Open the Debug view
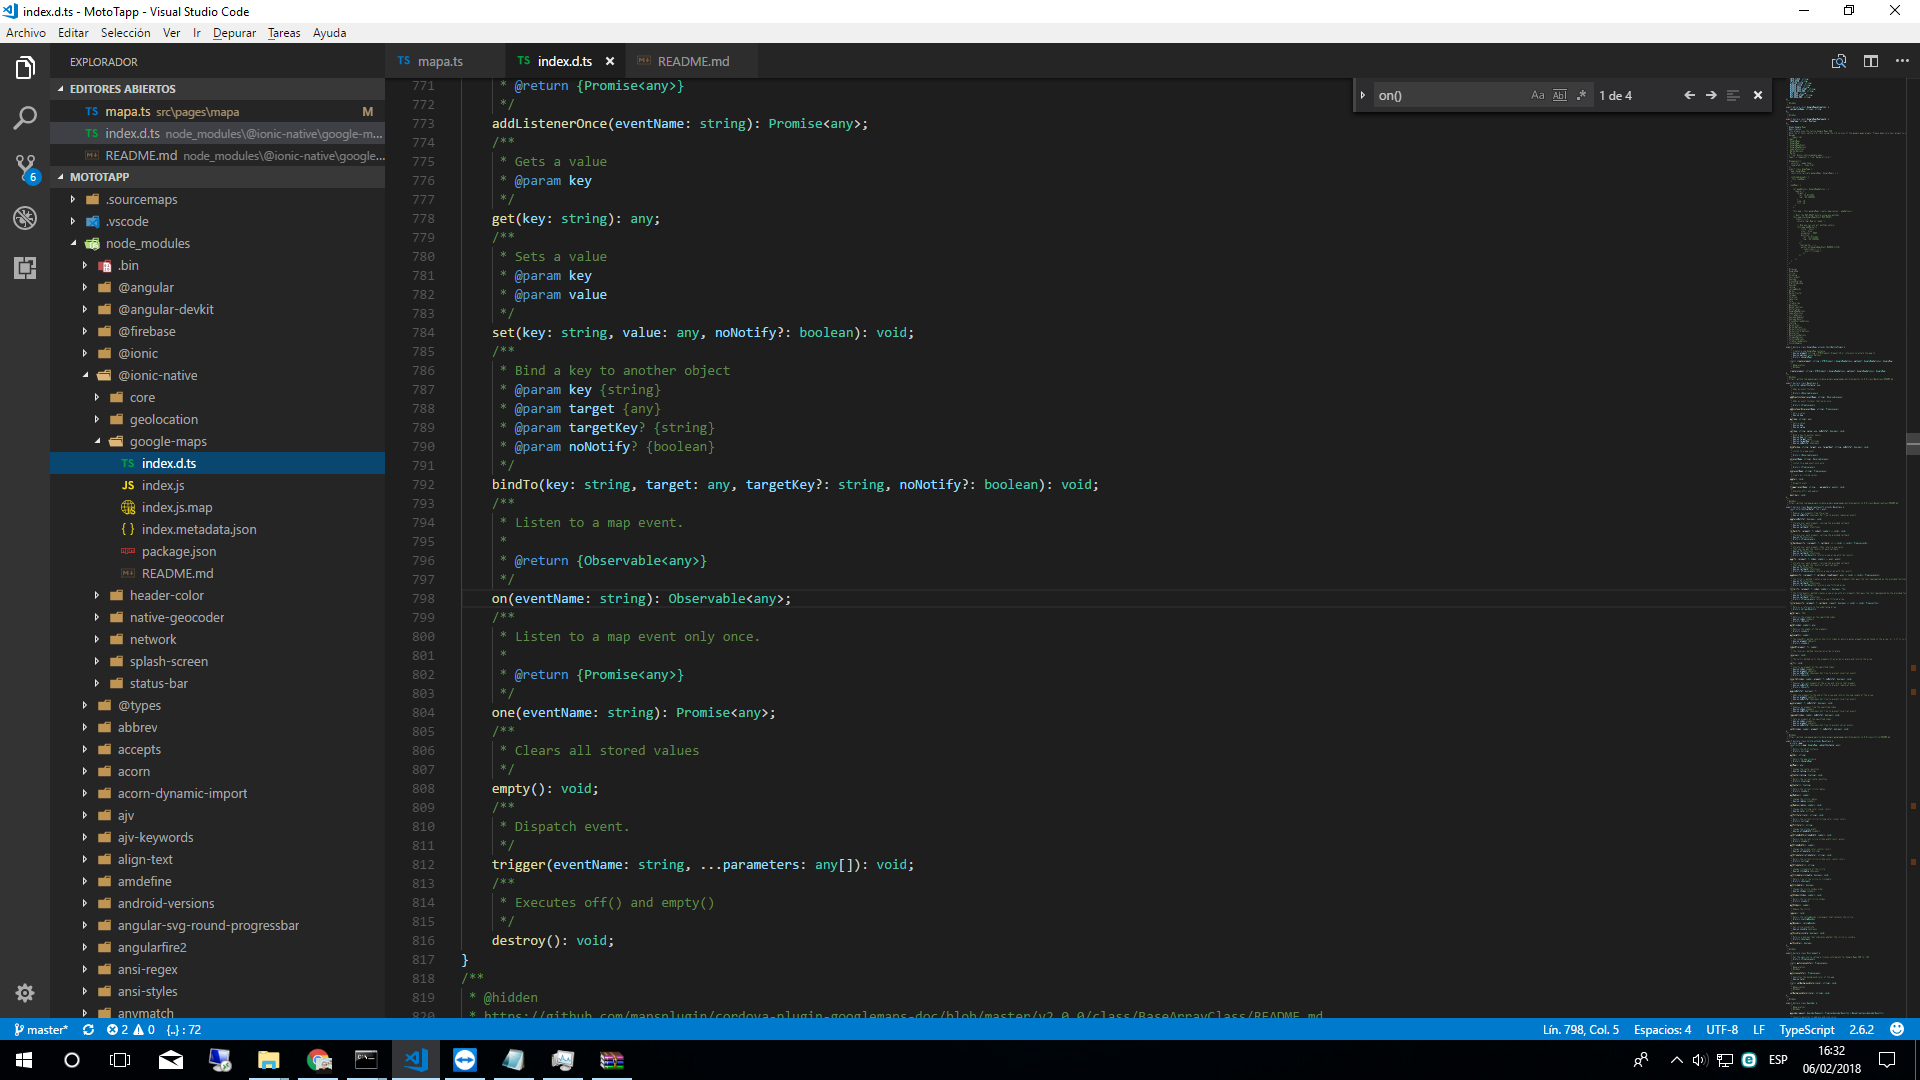The height and width of the screenshot is (1080, 1920). [25, 218]
